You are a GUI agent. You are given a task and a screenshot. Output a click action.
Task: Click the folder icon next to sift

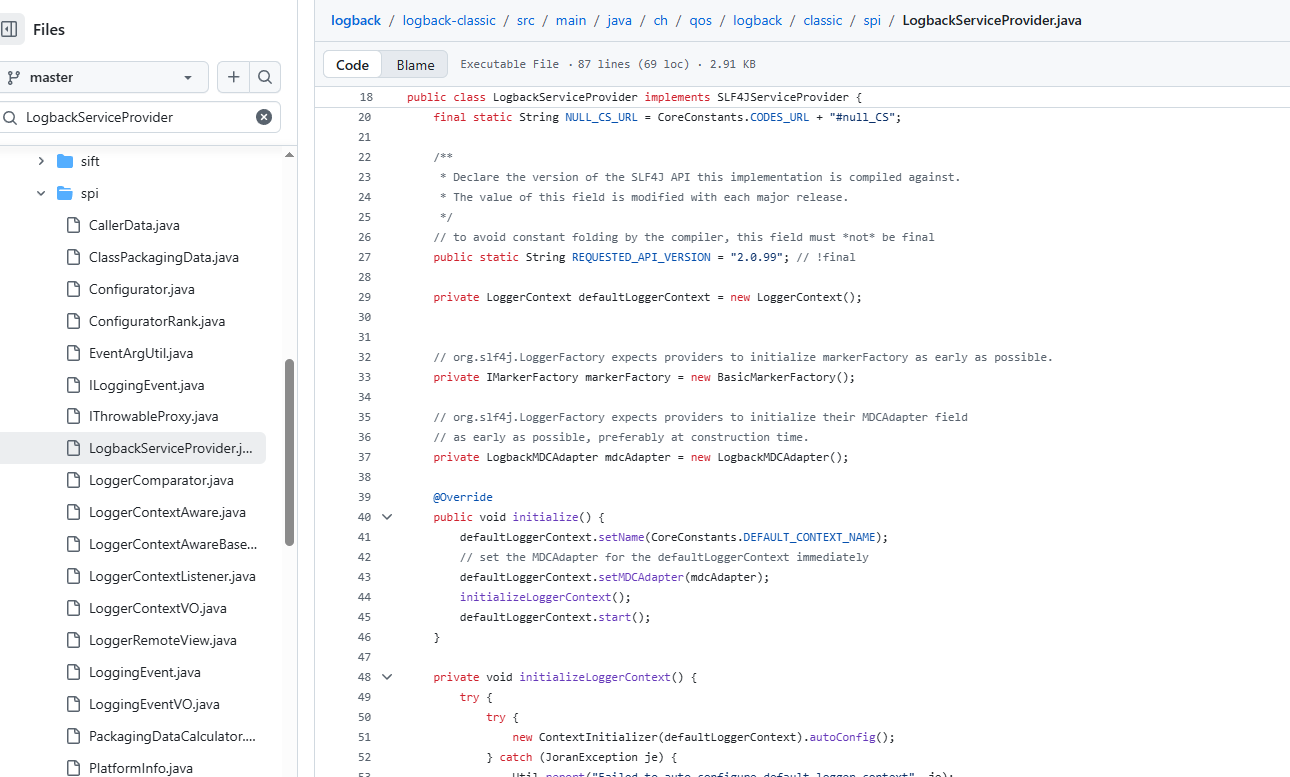coord(65,161)
